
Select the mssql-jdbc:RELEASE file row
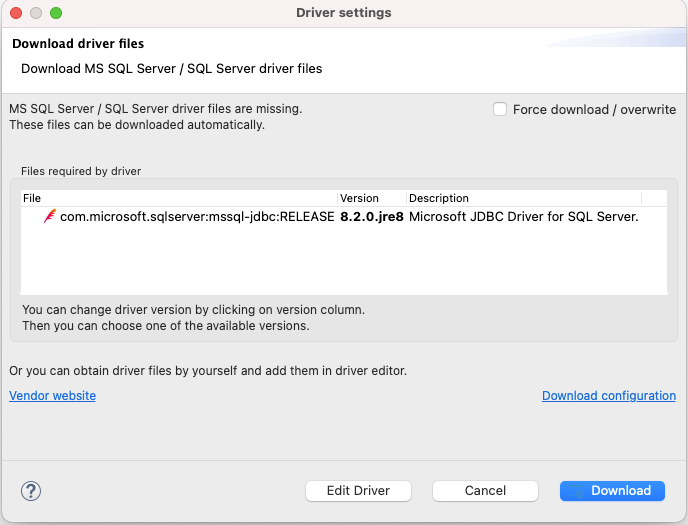click(196, 216)
